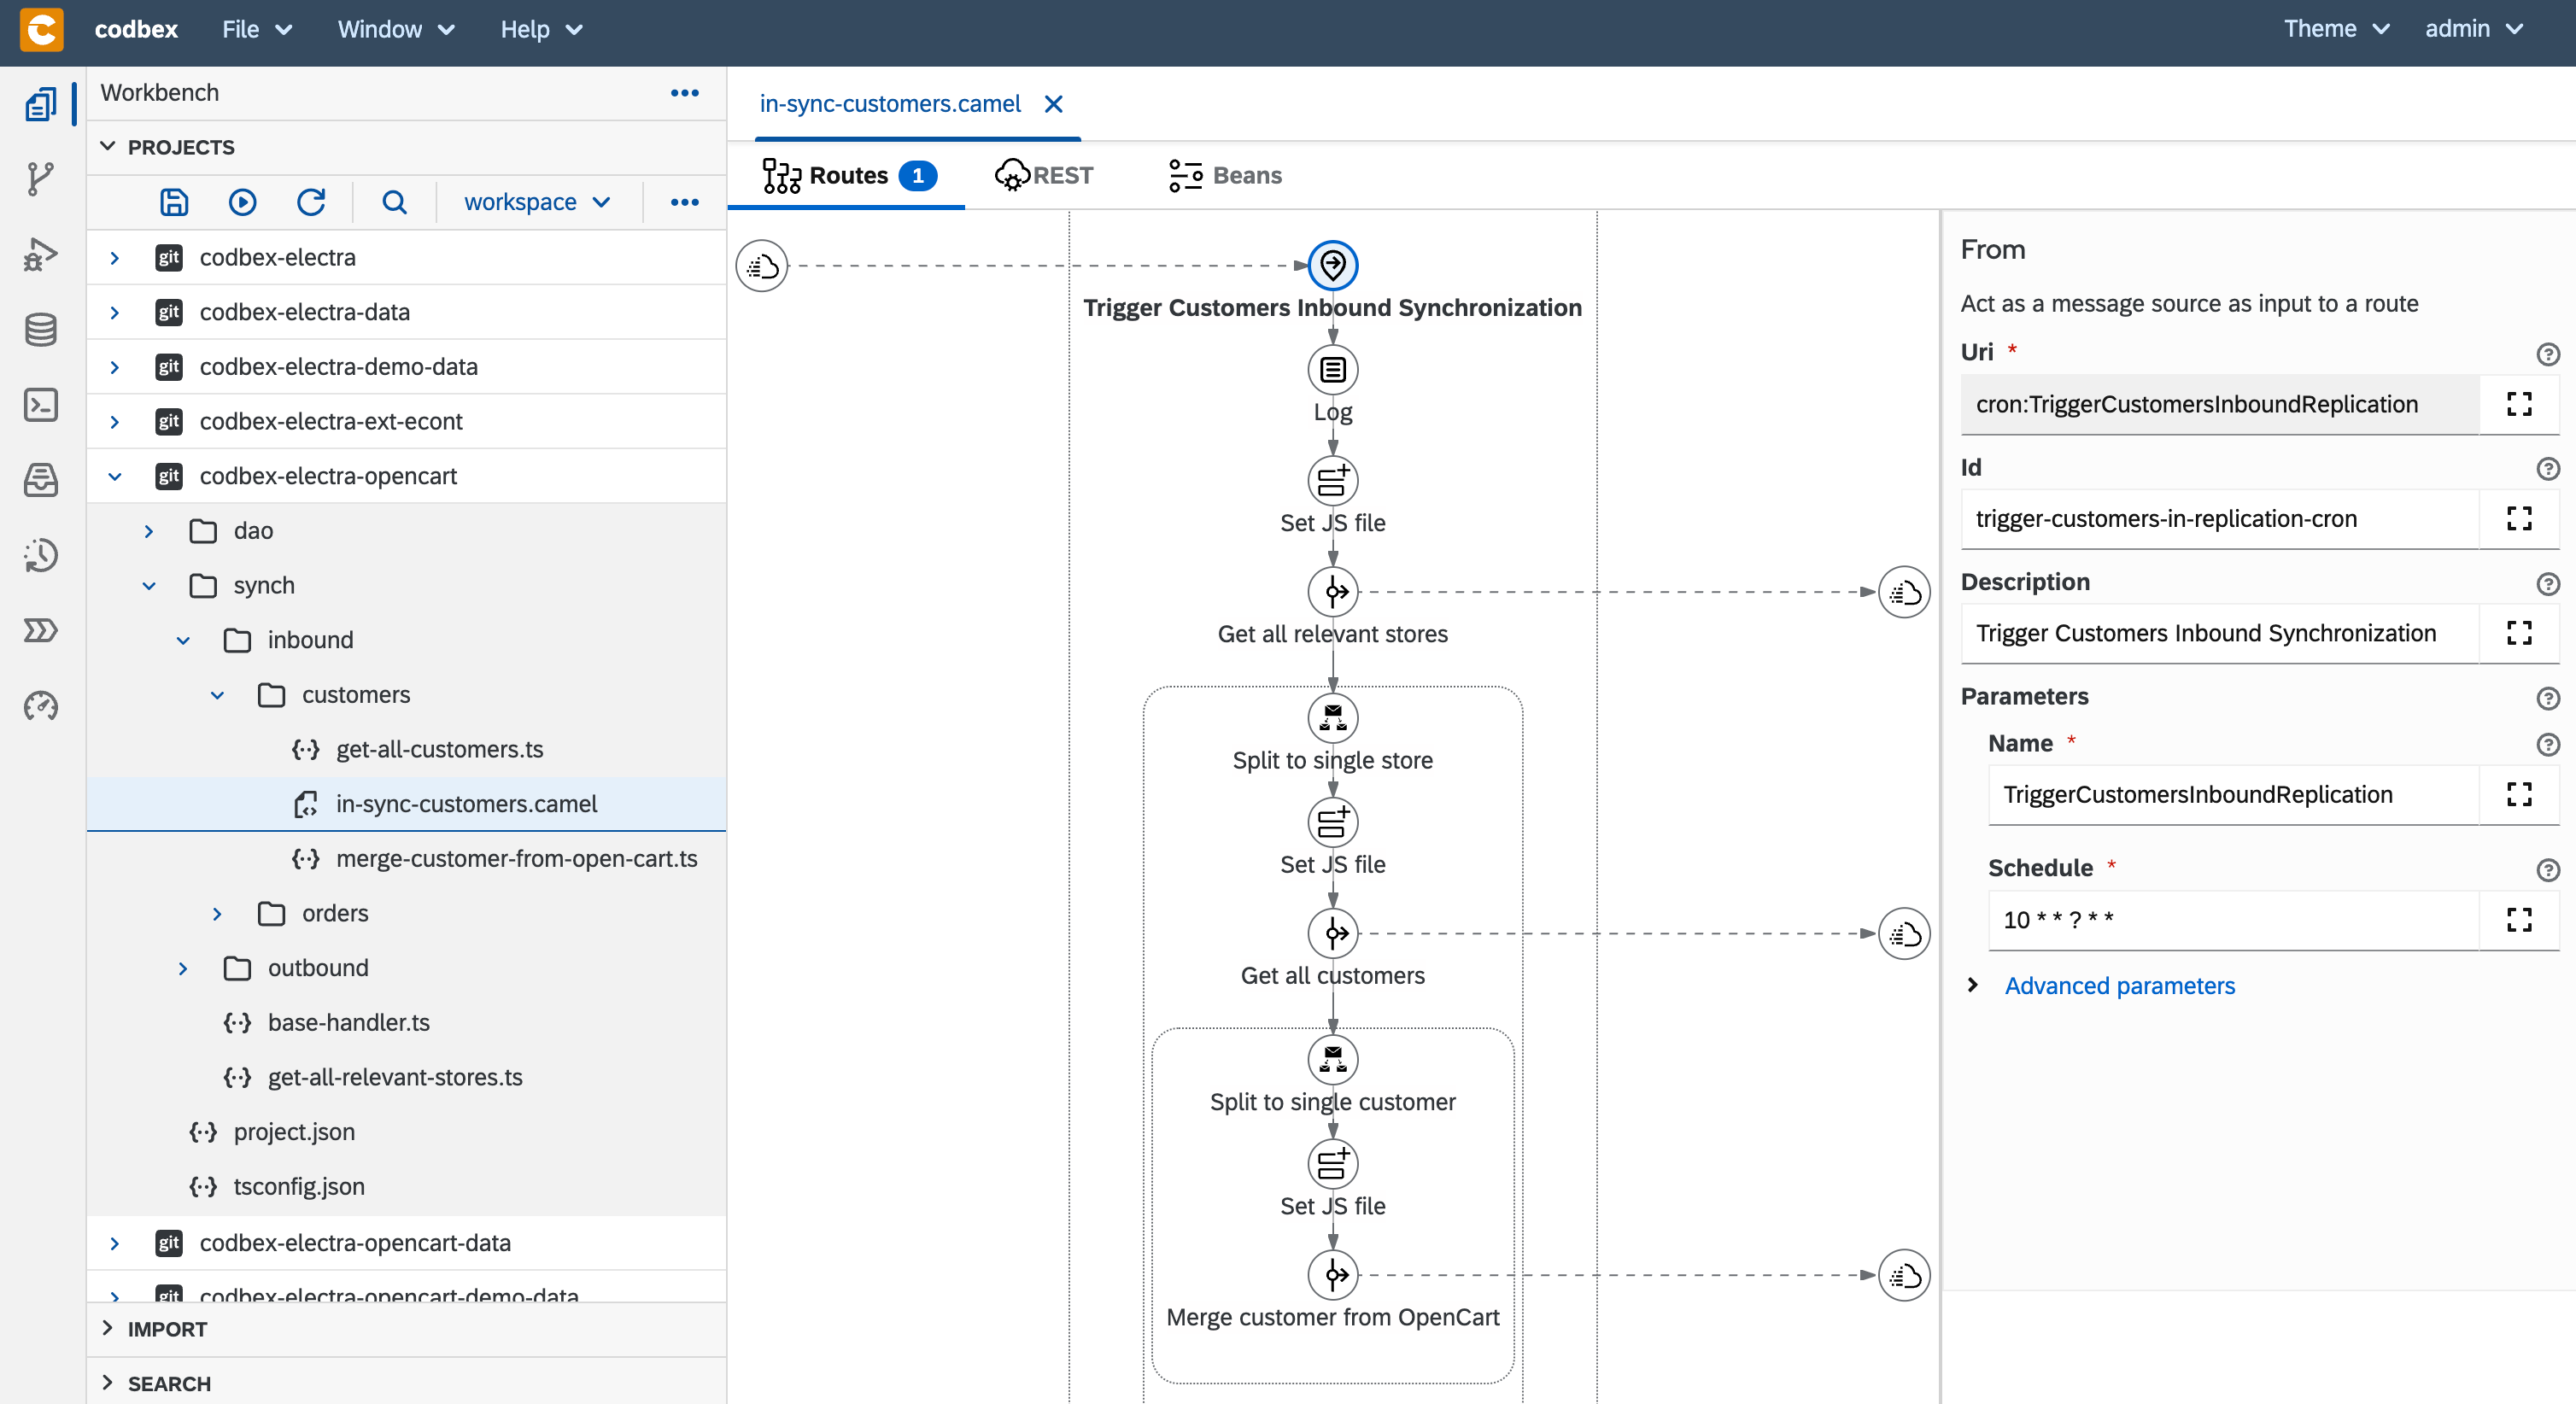Collapse the inbound folder
This screenshot has width=2576, height=1404.
(x=183, y=640)
